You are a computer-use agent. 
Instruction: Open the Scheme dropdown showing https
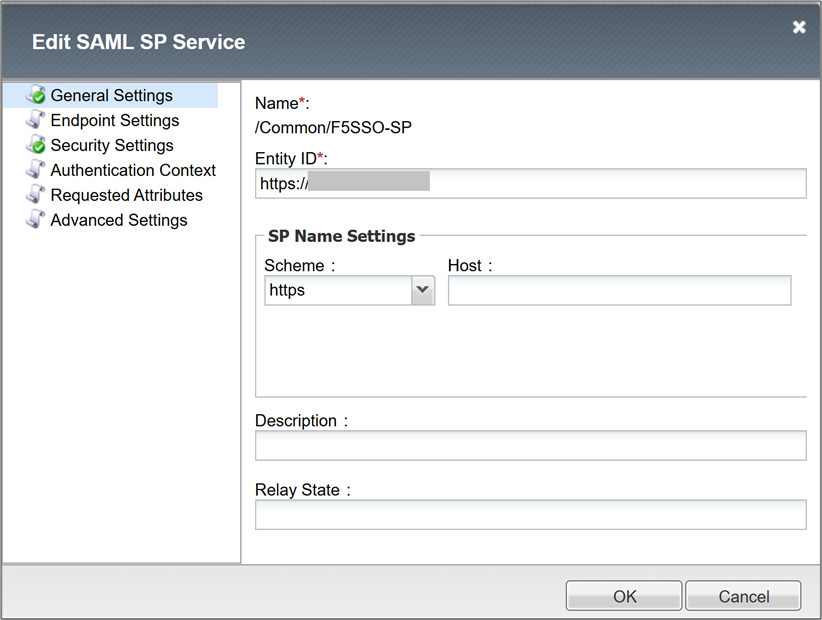coord(340,290)
